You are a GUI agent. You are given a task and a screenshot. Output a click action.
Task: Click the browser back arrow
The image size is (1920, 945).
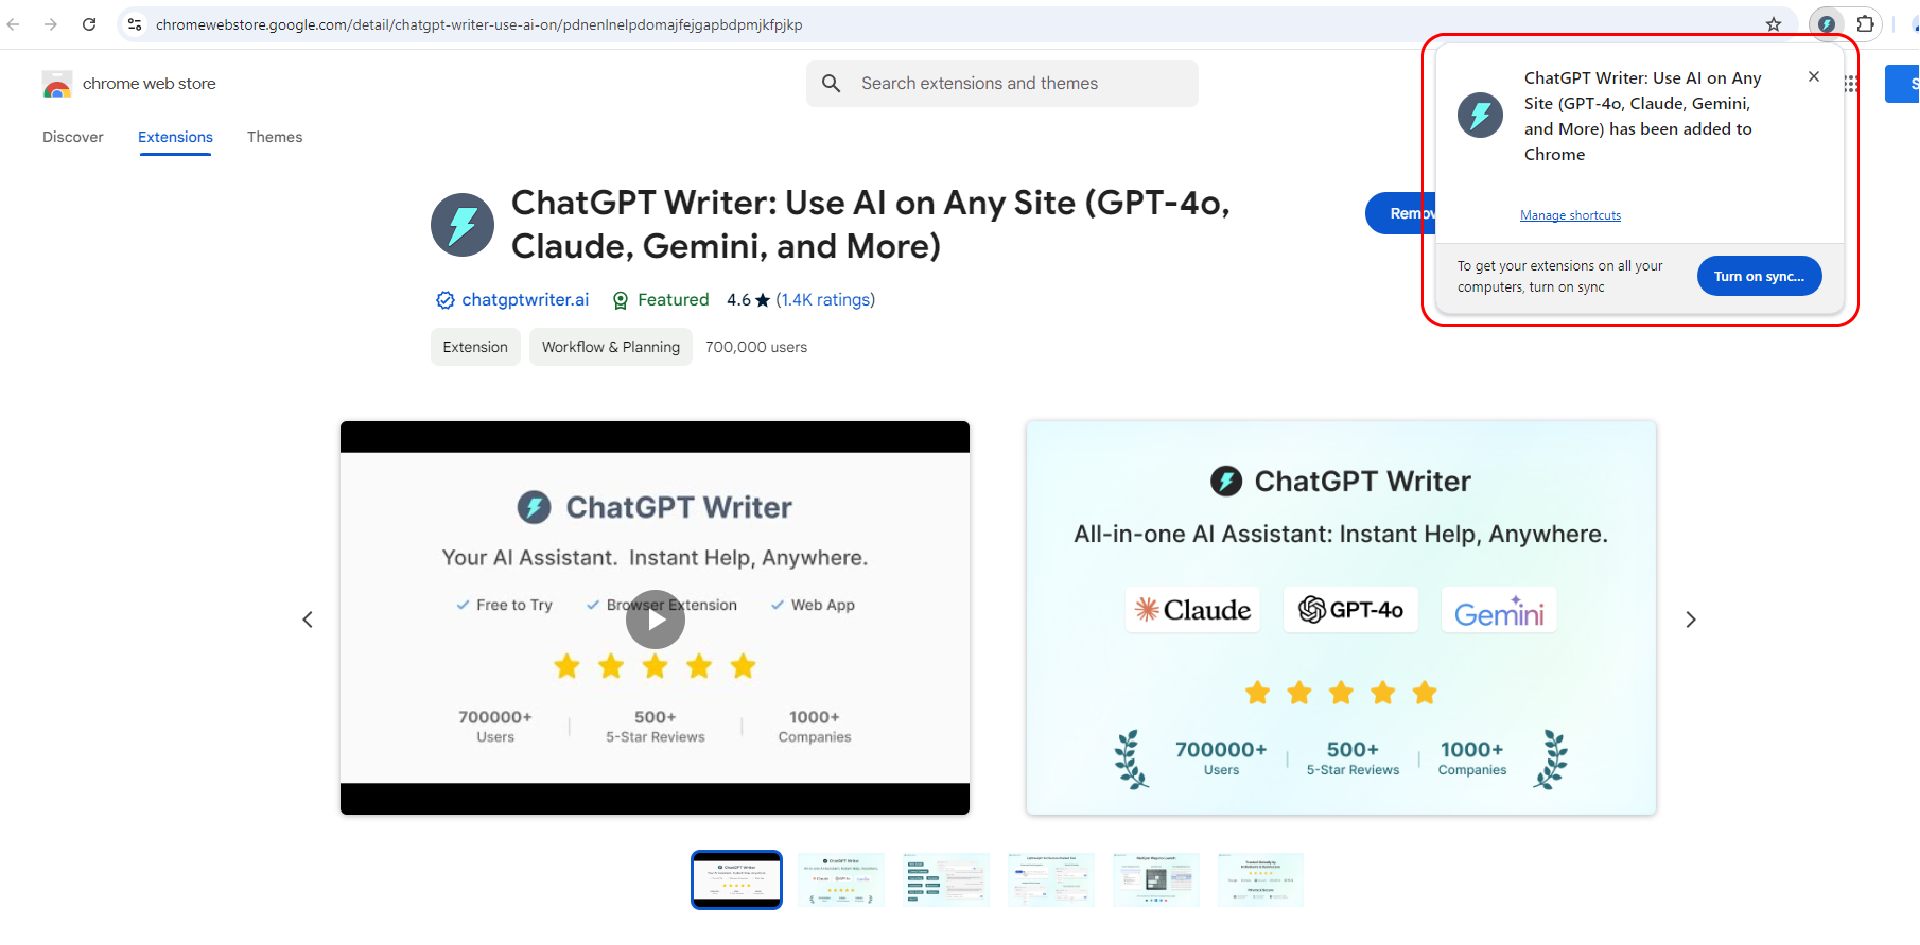coord(13,24)
